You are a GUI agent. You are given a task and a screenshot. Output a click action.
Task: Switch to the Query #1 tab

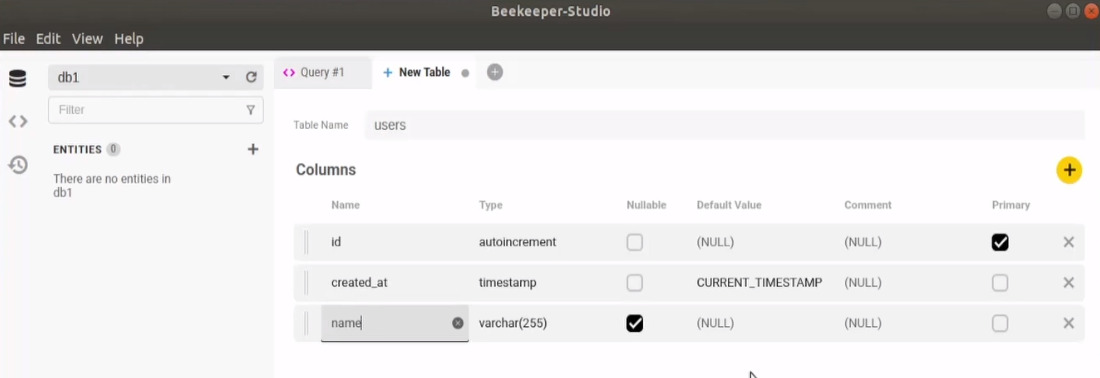pyautogui.click(x=322, y=72)
